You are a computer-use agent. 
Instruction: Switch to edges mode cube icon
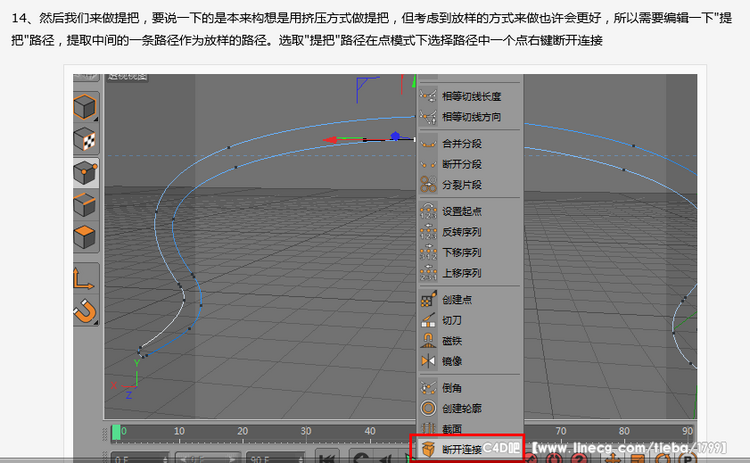pos(85,205)
